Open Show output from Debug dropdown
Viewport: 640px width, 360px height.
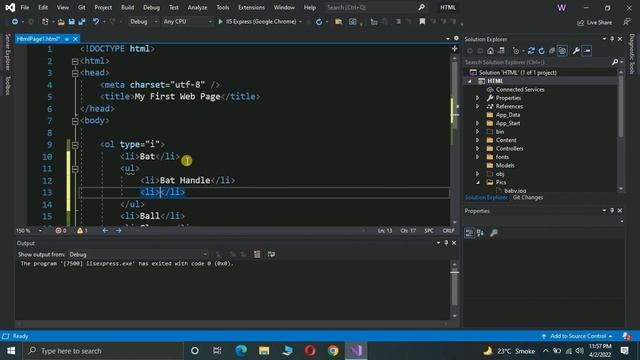point(138,254)
